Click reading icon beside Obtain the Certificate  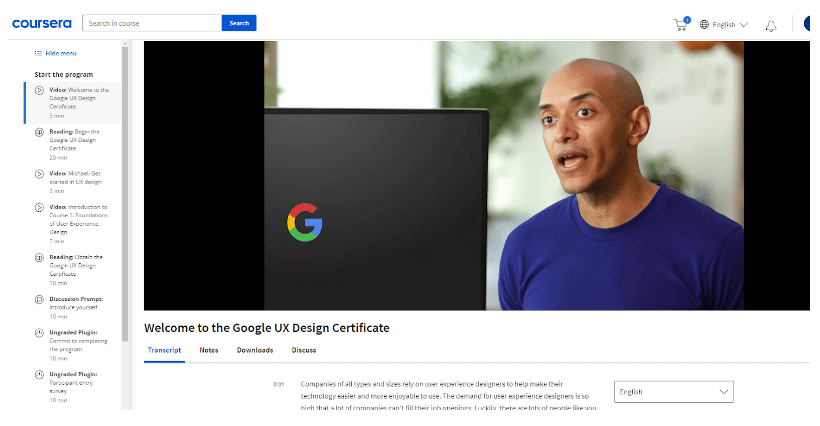[x=39, y=258]
